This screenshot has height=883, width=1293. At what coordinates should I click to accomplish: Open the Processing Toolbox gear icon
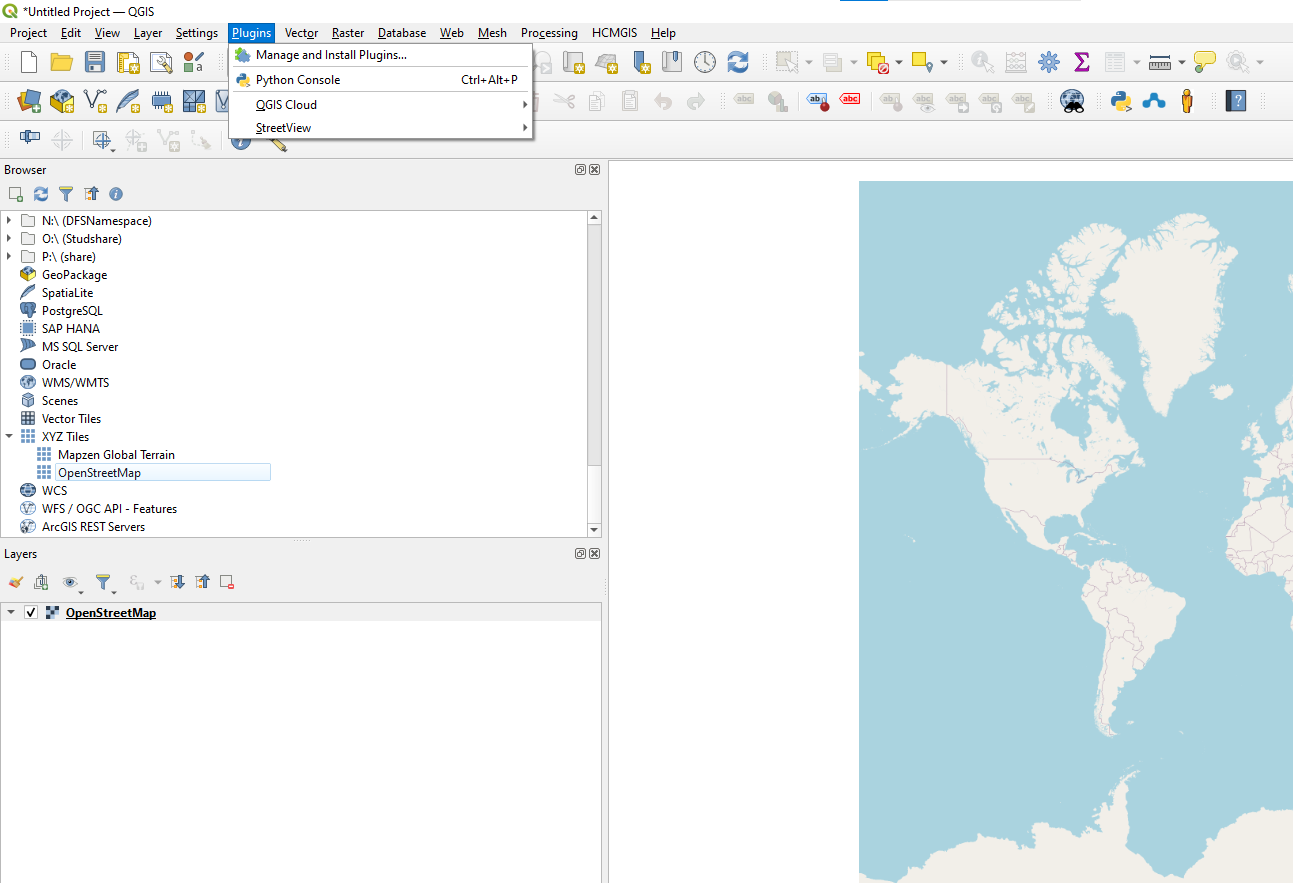(x=1048, y=62)
